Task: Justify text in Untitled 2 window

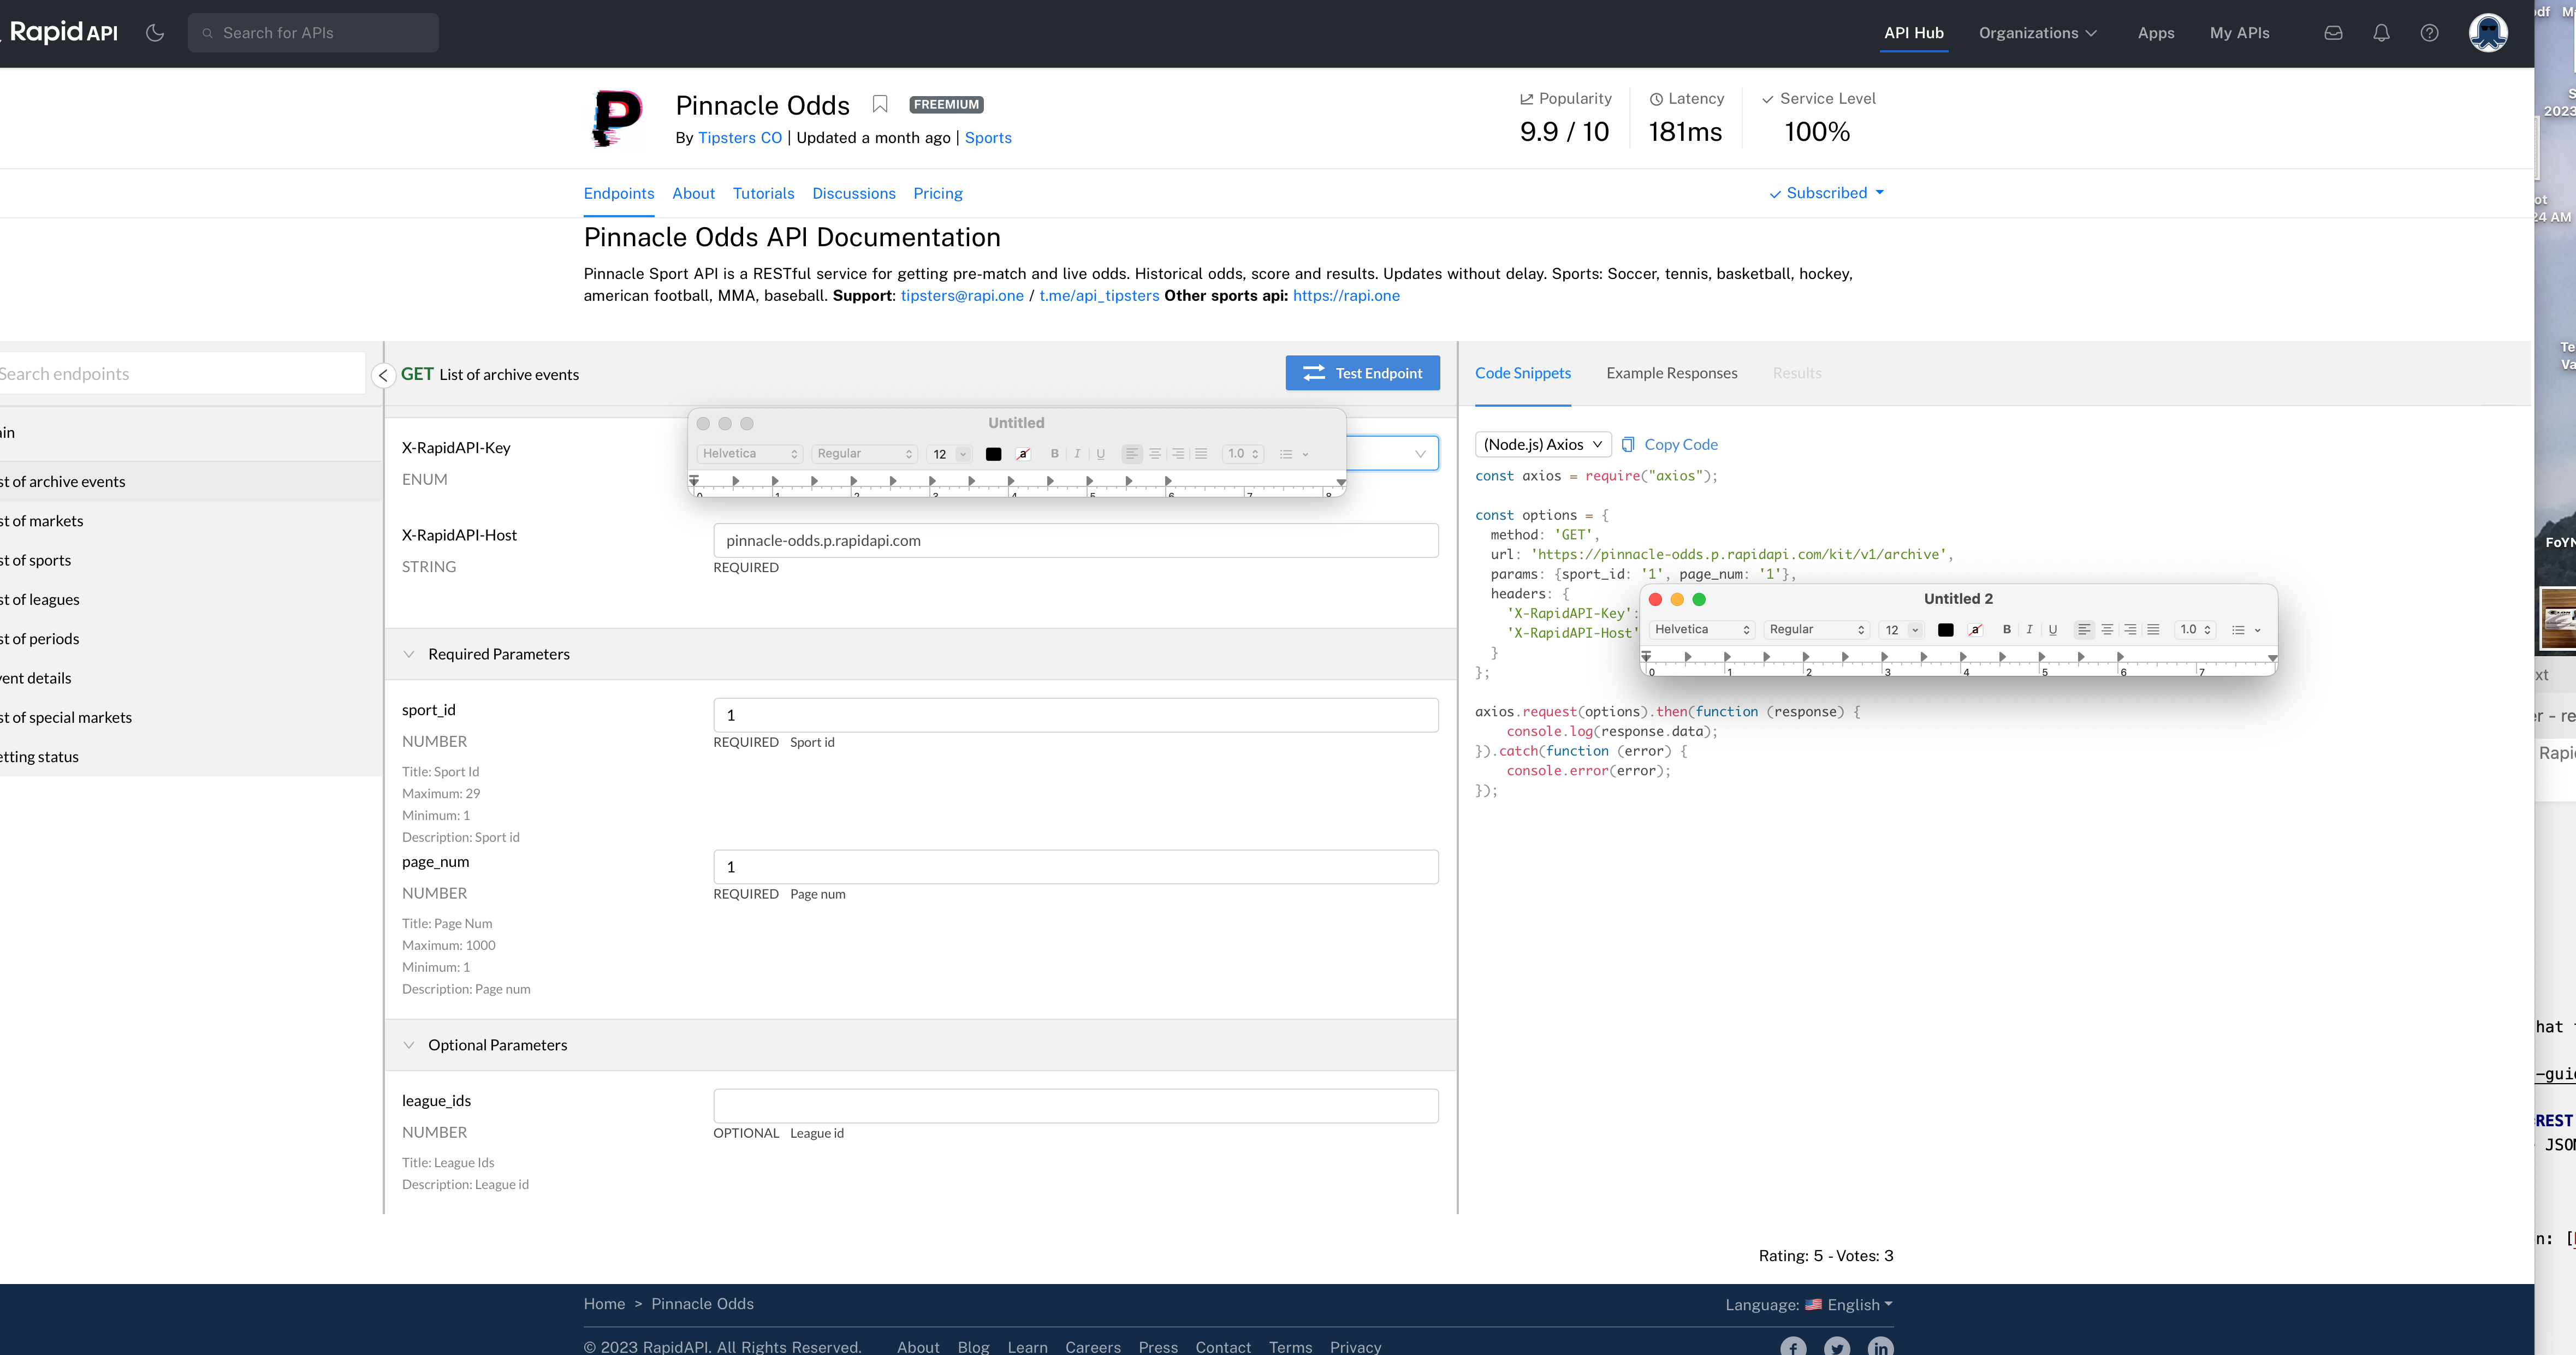Action: click(x=2153, y=630)
